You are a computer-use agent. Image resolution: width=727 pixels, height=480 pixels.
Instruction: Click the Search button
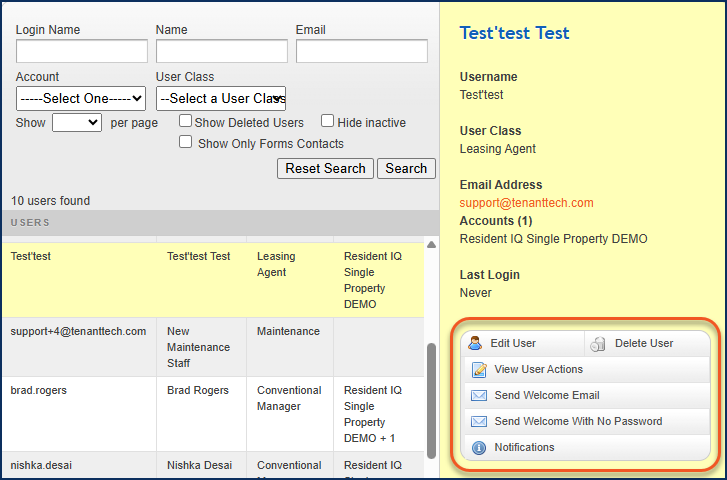coord(406,168)
